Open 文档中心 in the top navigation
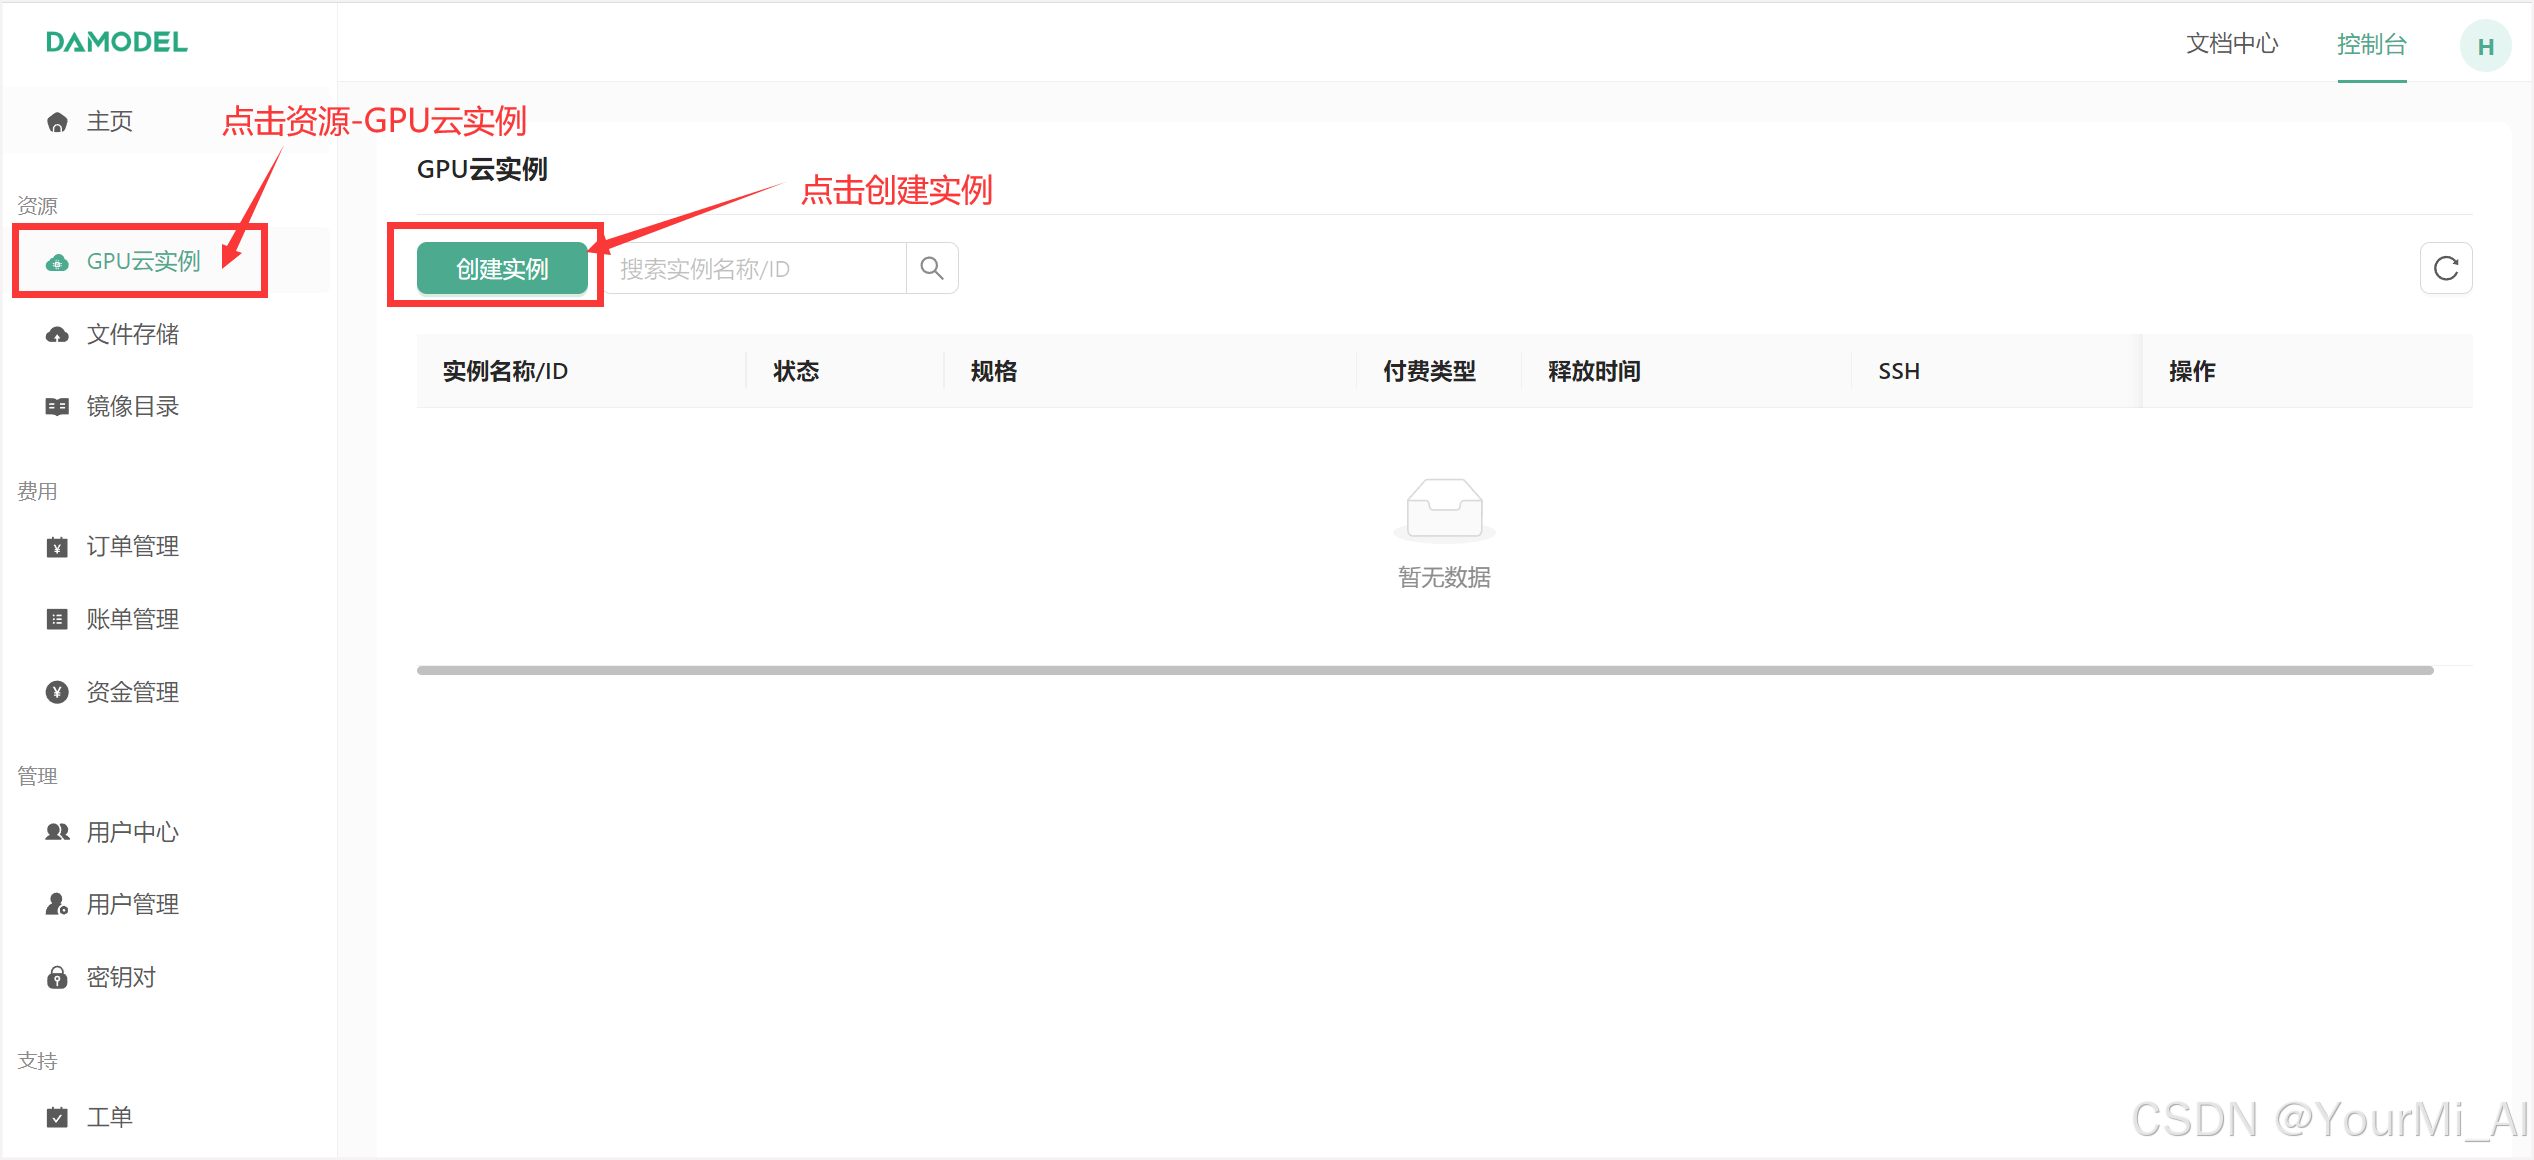 tap(2231, 44)
